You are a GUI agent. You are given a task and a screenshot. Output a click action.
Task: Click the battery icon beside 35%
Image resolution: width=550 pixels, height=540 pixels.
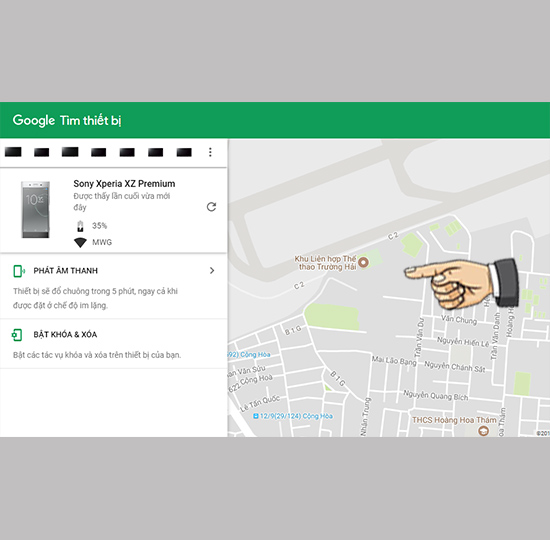coord(80,226)
